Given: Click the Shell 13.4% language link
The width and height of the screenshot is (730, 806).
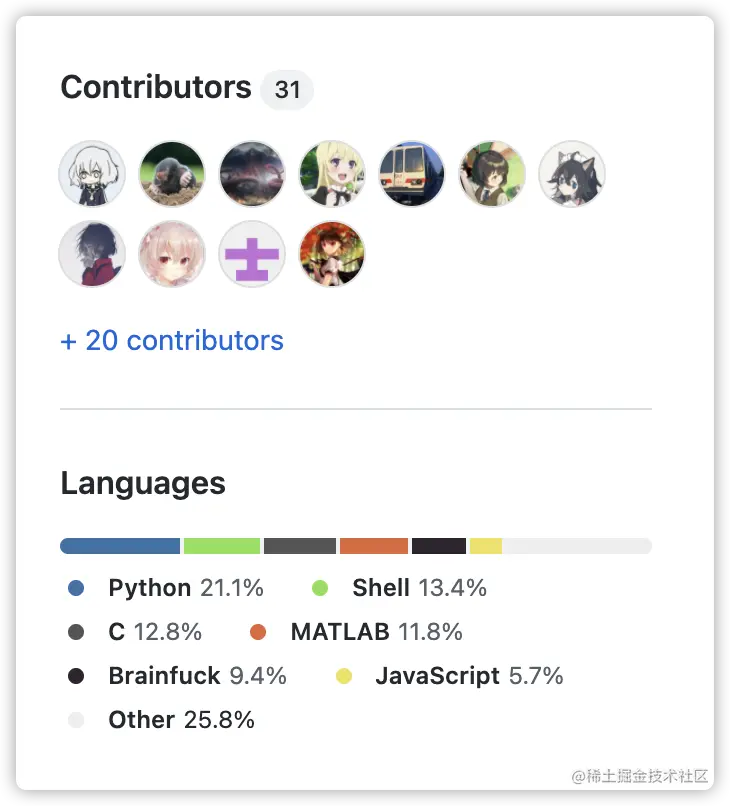Looking at the screenshot, I should (419, 588).
